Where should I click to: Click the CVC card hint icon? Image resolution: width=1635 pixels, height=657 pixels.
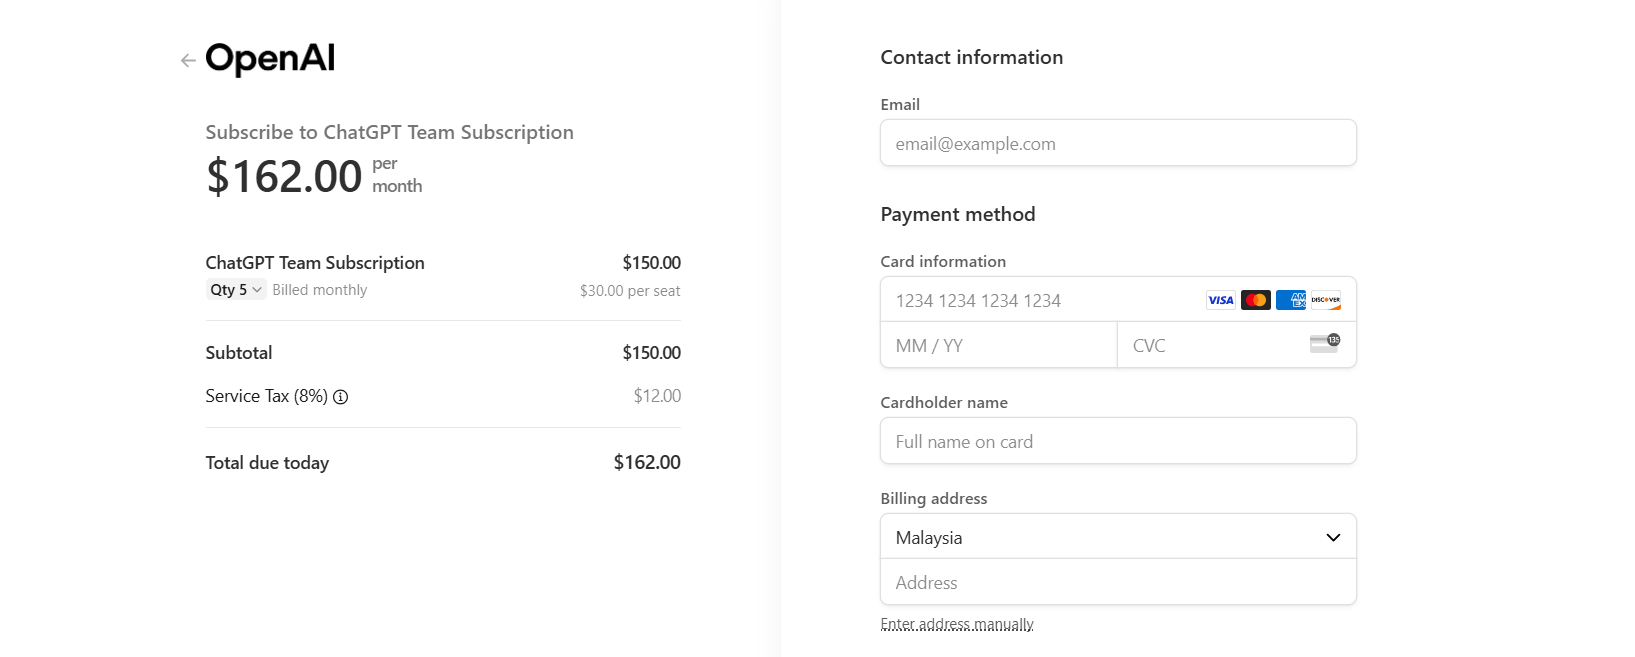tap(1325, 343)
